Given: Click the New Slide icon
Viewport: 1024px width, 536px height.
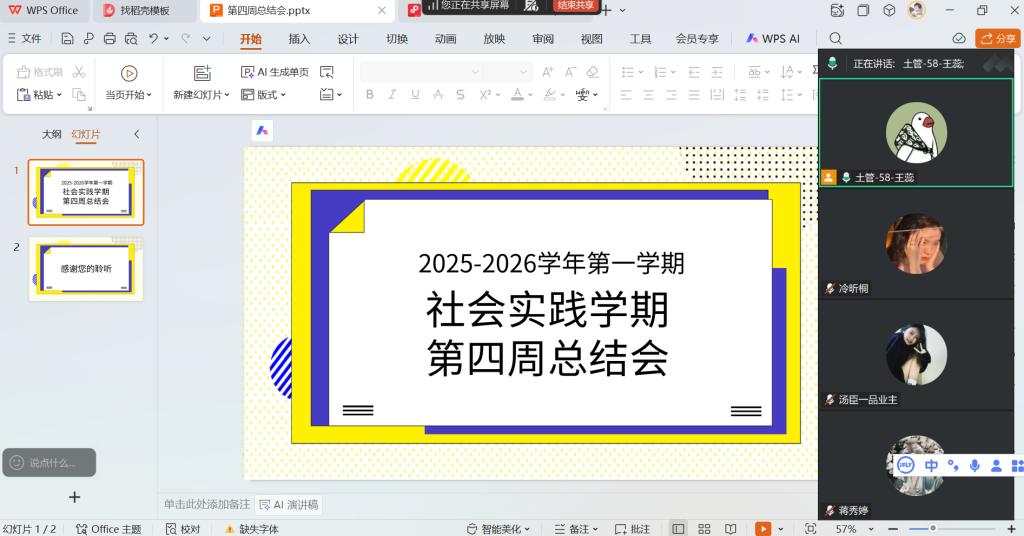Looking at the screenshot, I should pyautogui.click(x=203, y=73).
